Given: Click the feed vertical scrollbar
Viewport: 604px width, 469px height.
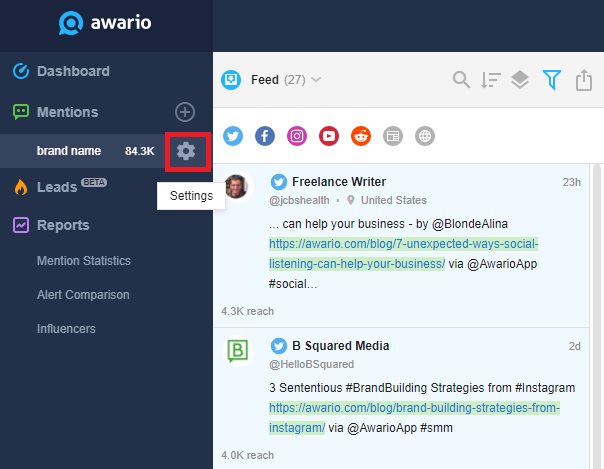Looking at the screenshot, I should point(597,317).
